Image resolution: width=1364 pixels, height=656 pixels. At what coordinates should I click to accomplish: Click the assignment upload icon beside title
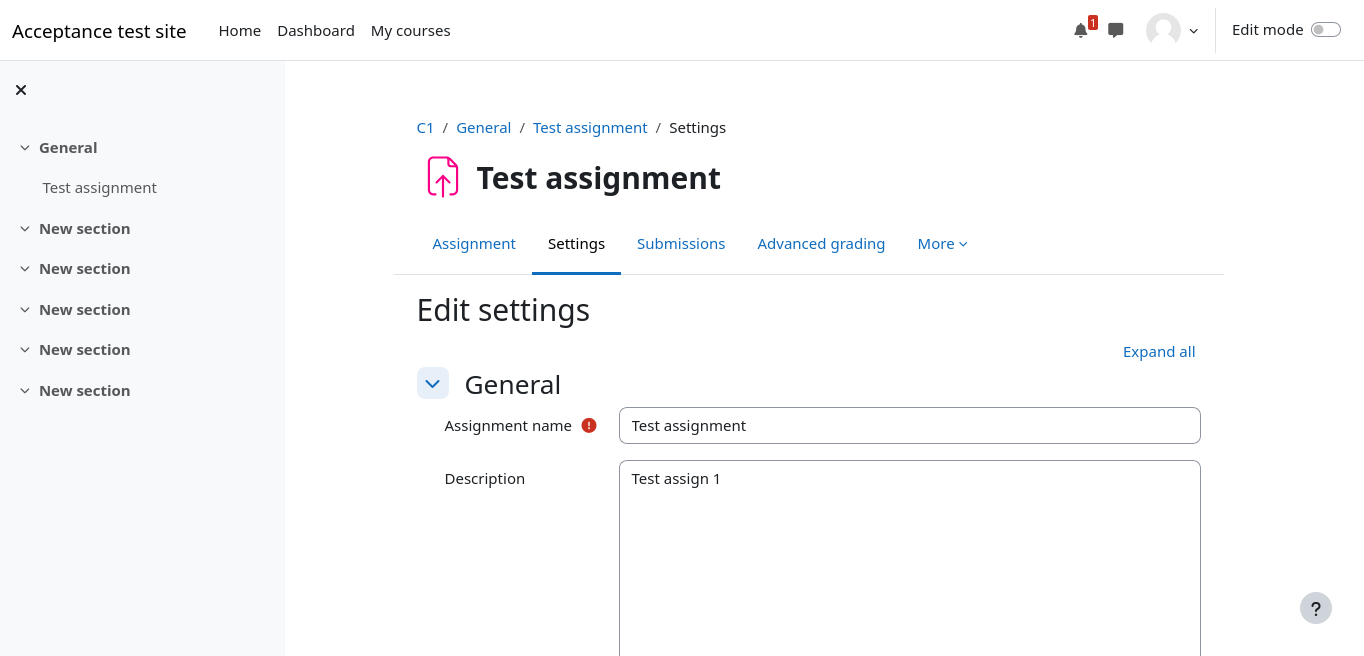pos(442,177)
